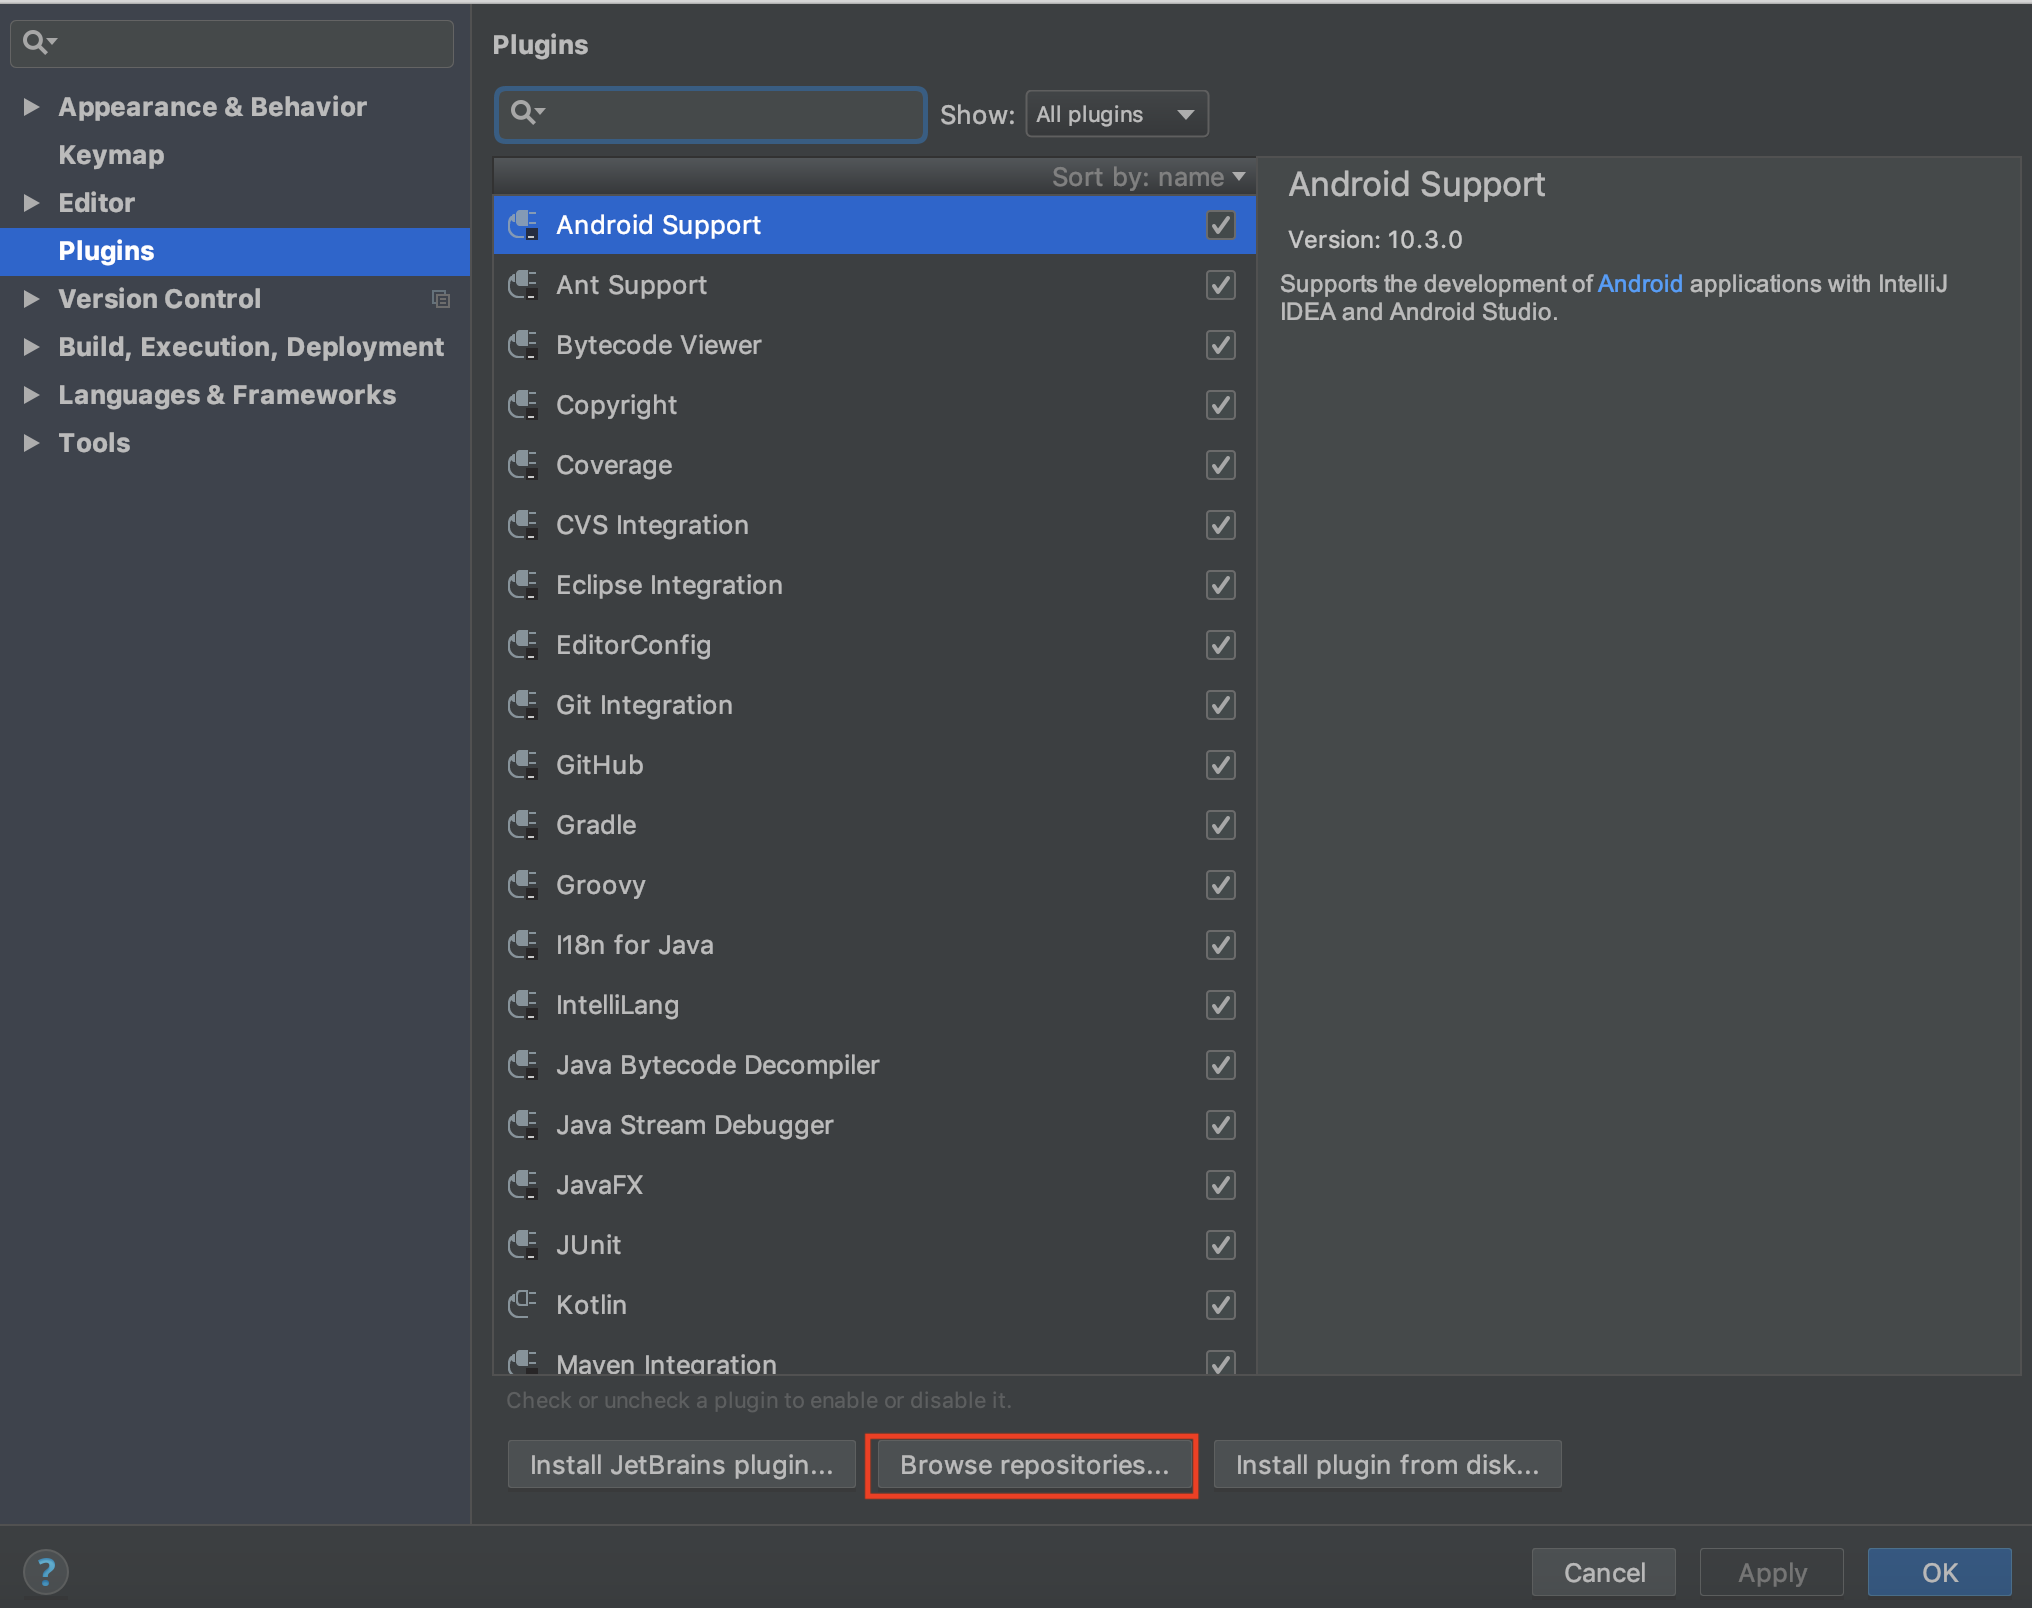Click the Kotlin plugin icon

click(523, 1304)
